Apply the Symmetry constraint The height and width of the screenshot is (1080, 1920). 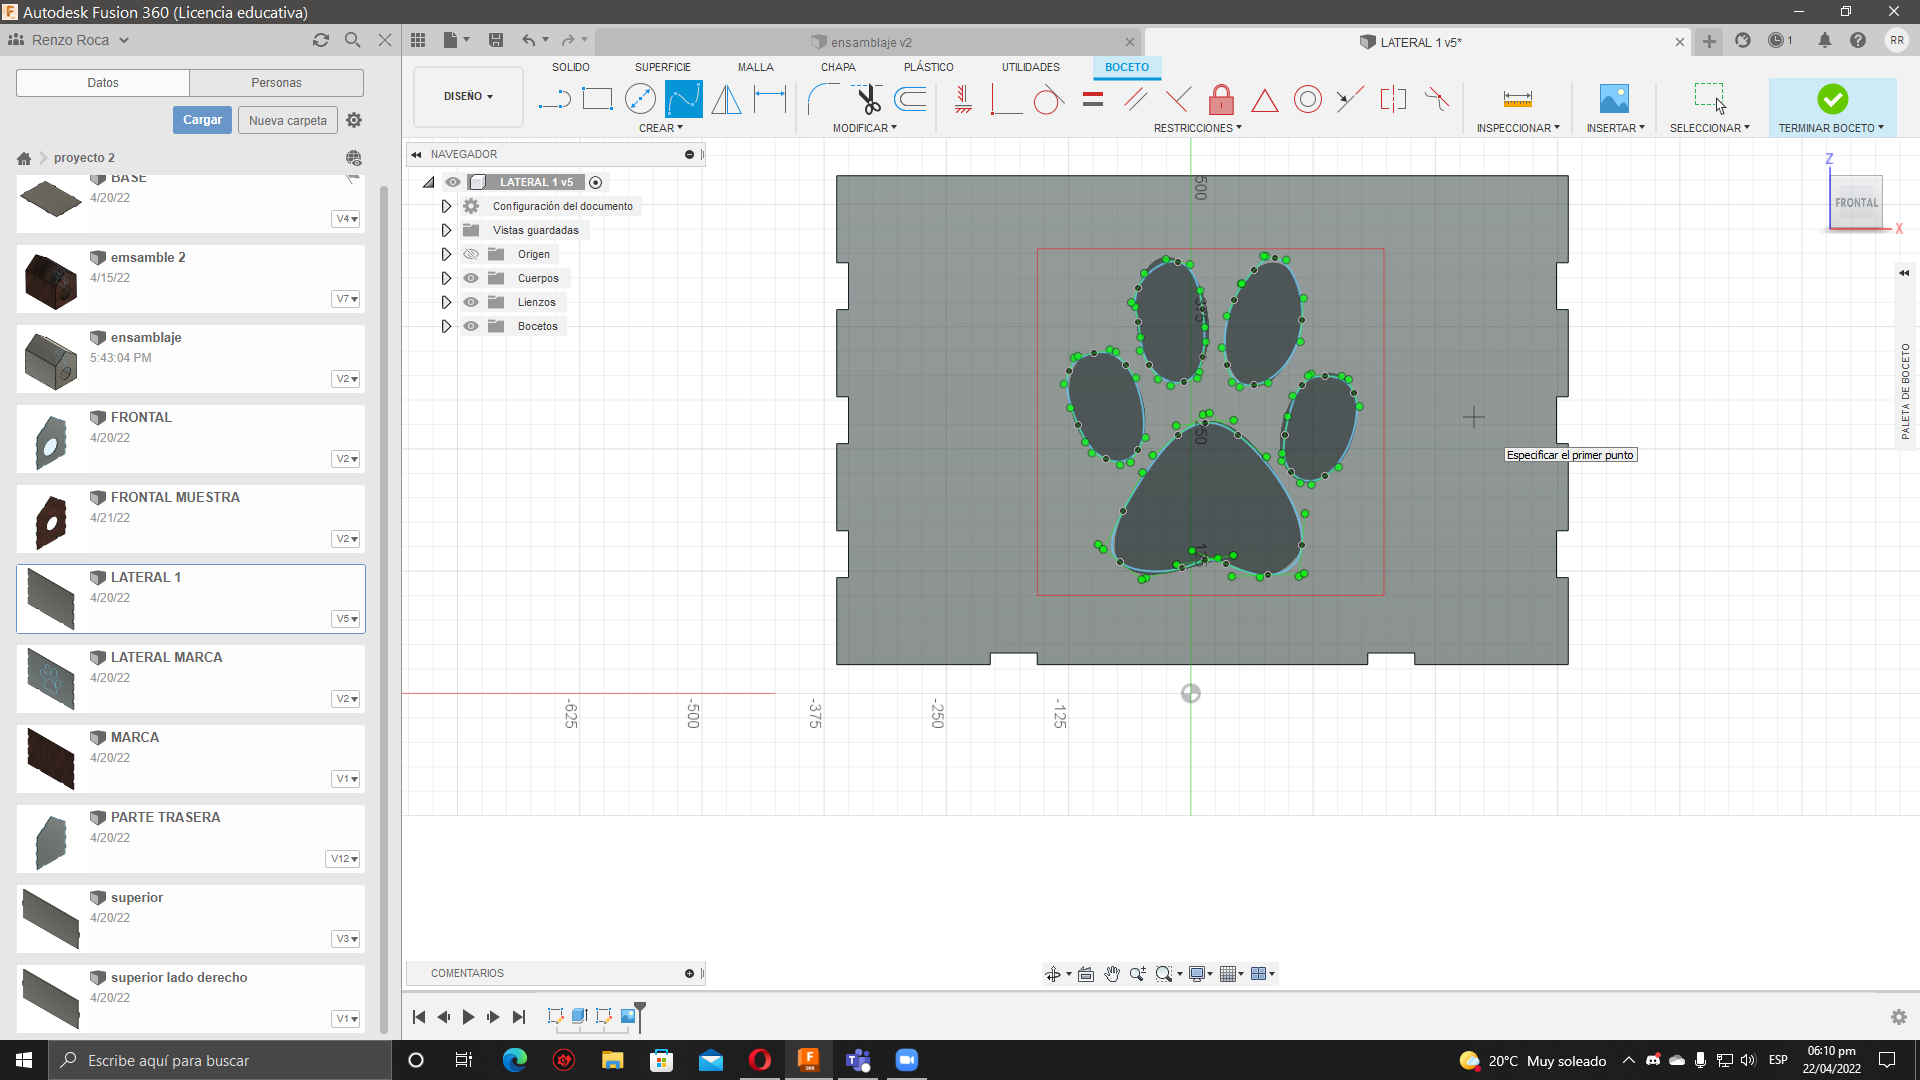click(x=1393, y=99)
